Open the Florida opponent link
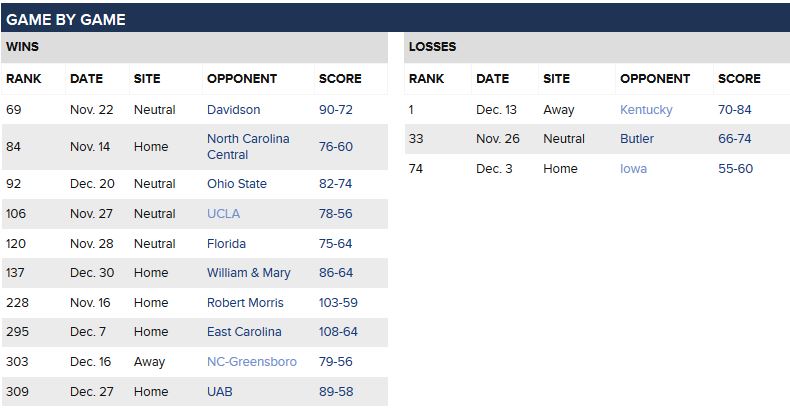790x413 pixels. click(x=226, y=244)
